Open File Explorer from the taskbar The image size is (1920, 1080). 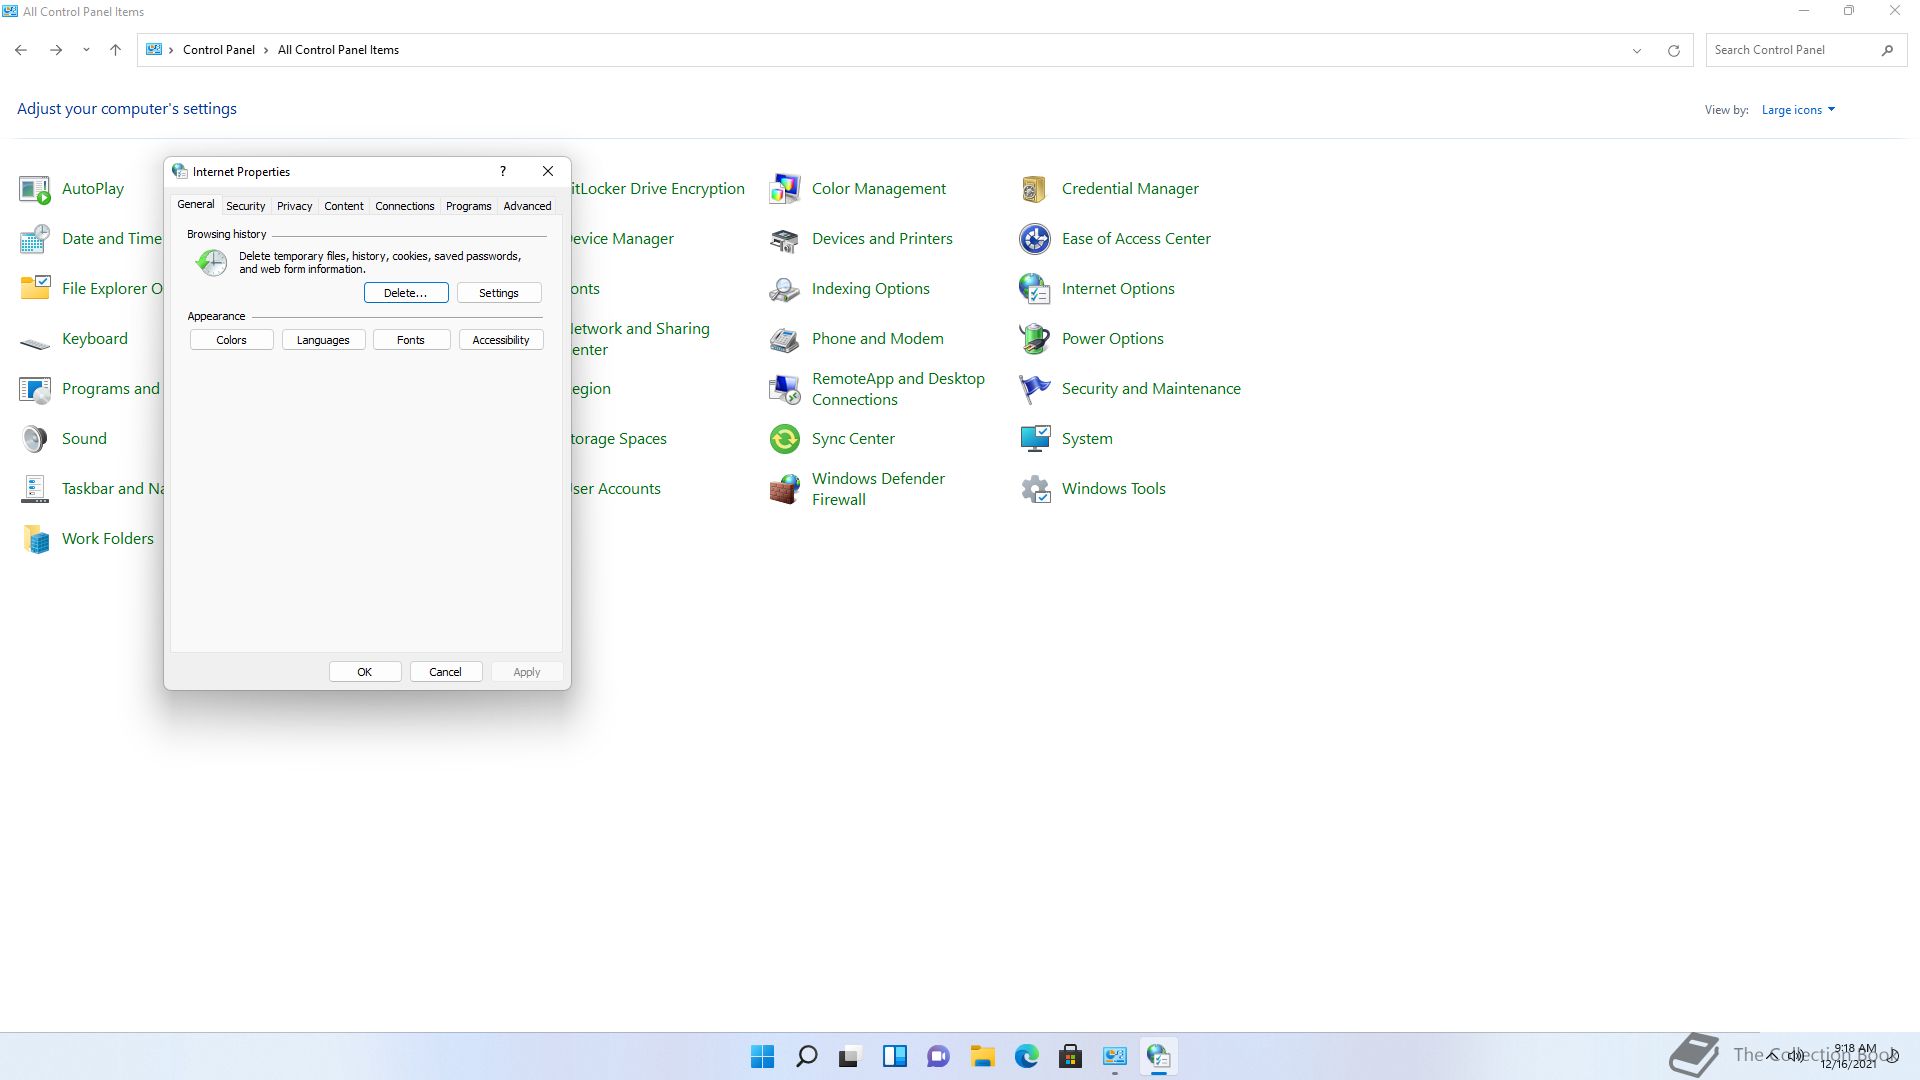[982, 1056]
